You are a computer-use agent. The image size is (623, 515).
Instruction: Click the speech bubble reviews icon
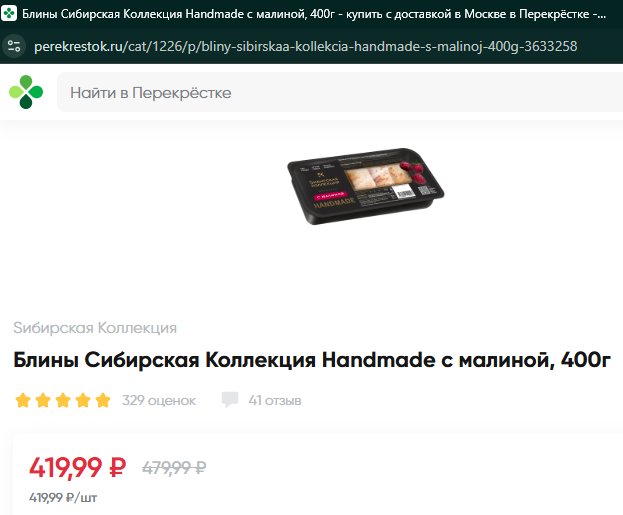click(230, 400)
